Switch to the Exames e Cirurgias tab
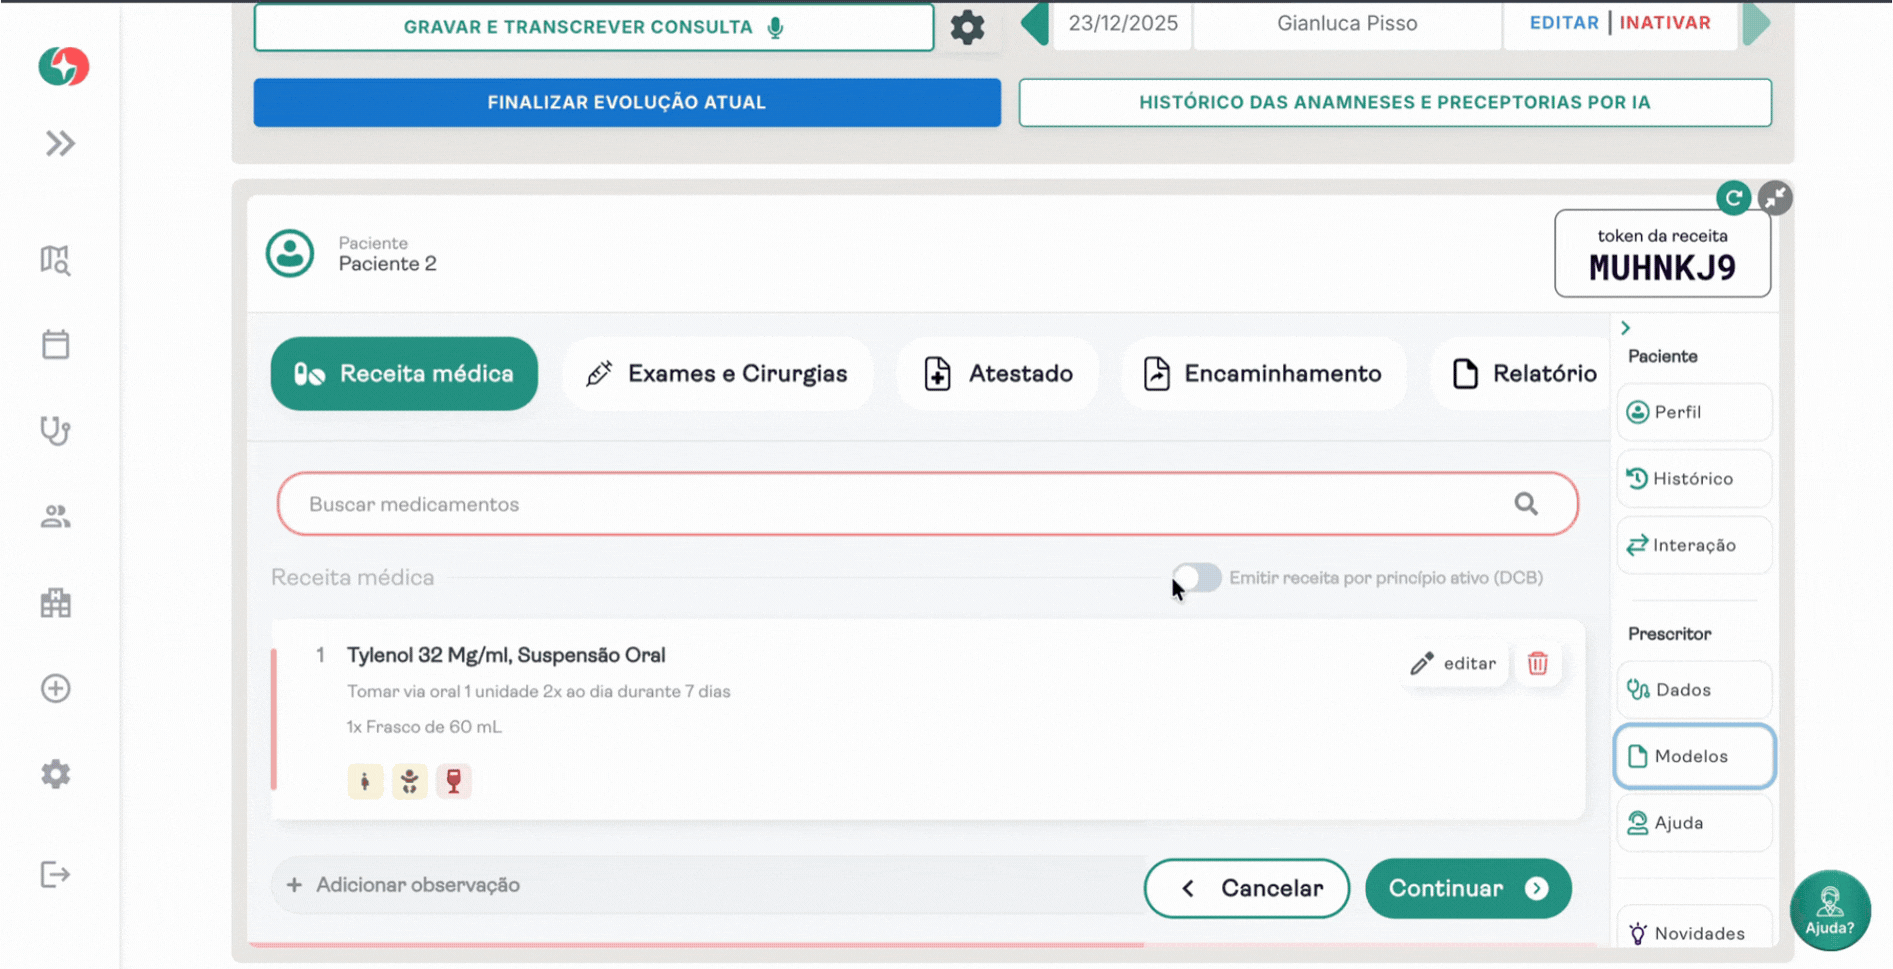 pyautogui.click(x=717, y=374)
